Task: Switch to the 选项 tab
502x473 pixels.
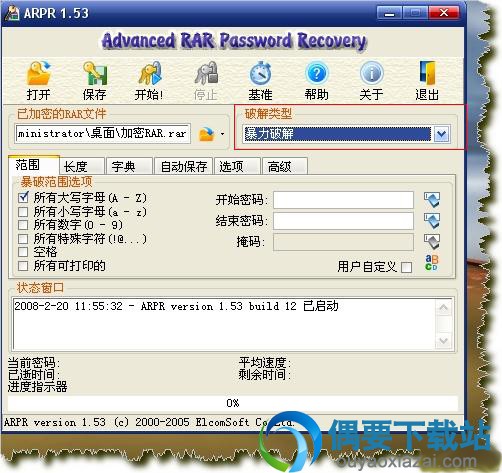Action: coord(237,166)
